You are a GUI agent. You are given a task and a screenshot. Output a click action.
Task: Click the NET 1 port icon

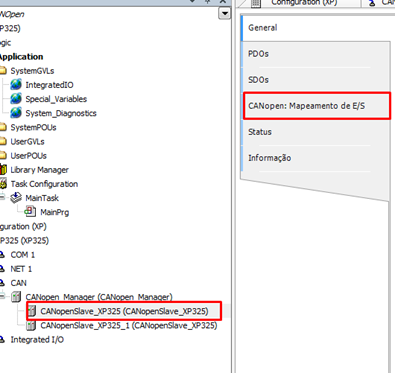(x=2, y=269)
